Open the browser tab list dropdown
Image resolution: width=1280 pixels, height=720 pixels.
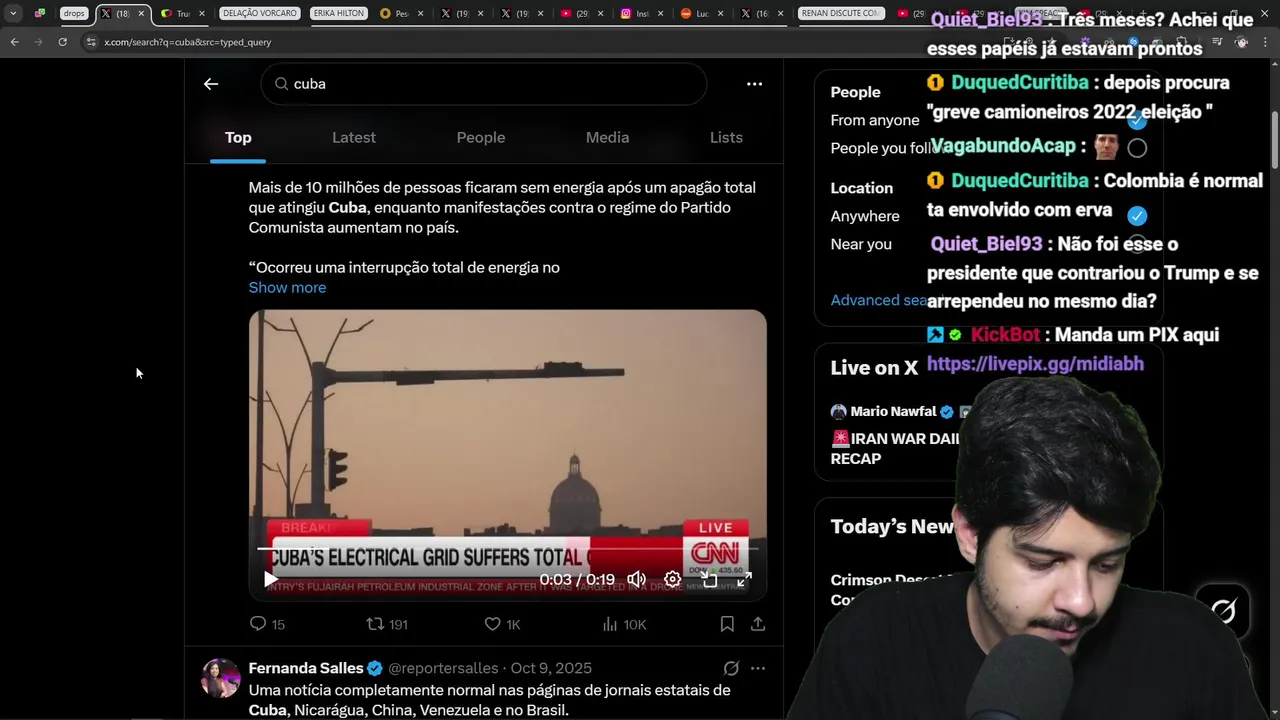(x=13, y=13)
